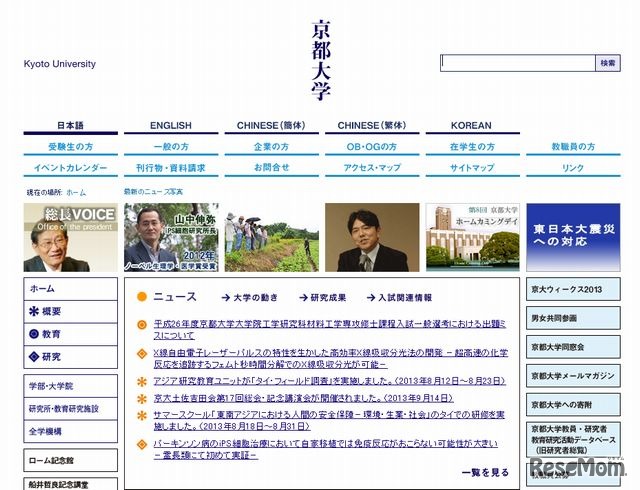This screenshot has width=640, height=490.
Task: Open 在学生の方 menu item
Action: coord(472,147)
